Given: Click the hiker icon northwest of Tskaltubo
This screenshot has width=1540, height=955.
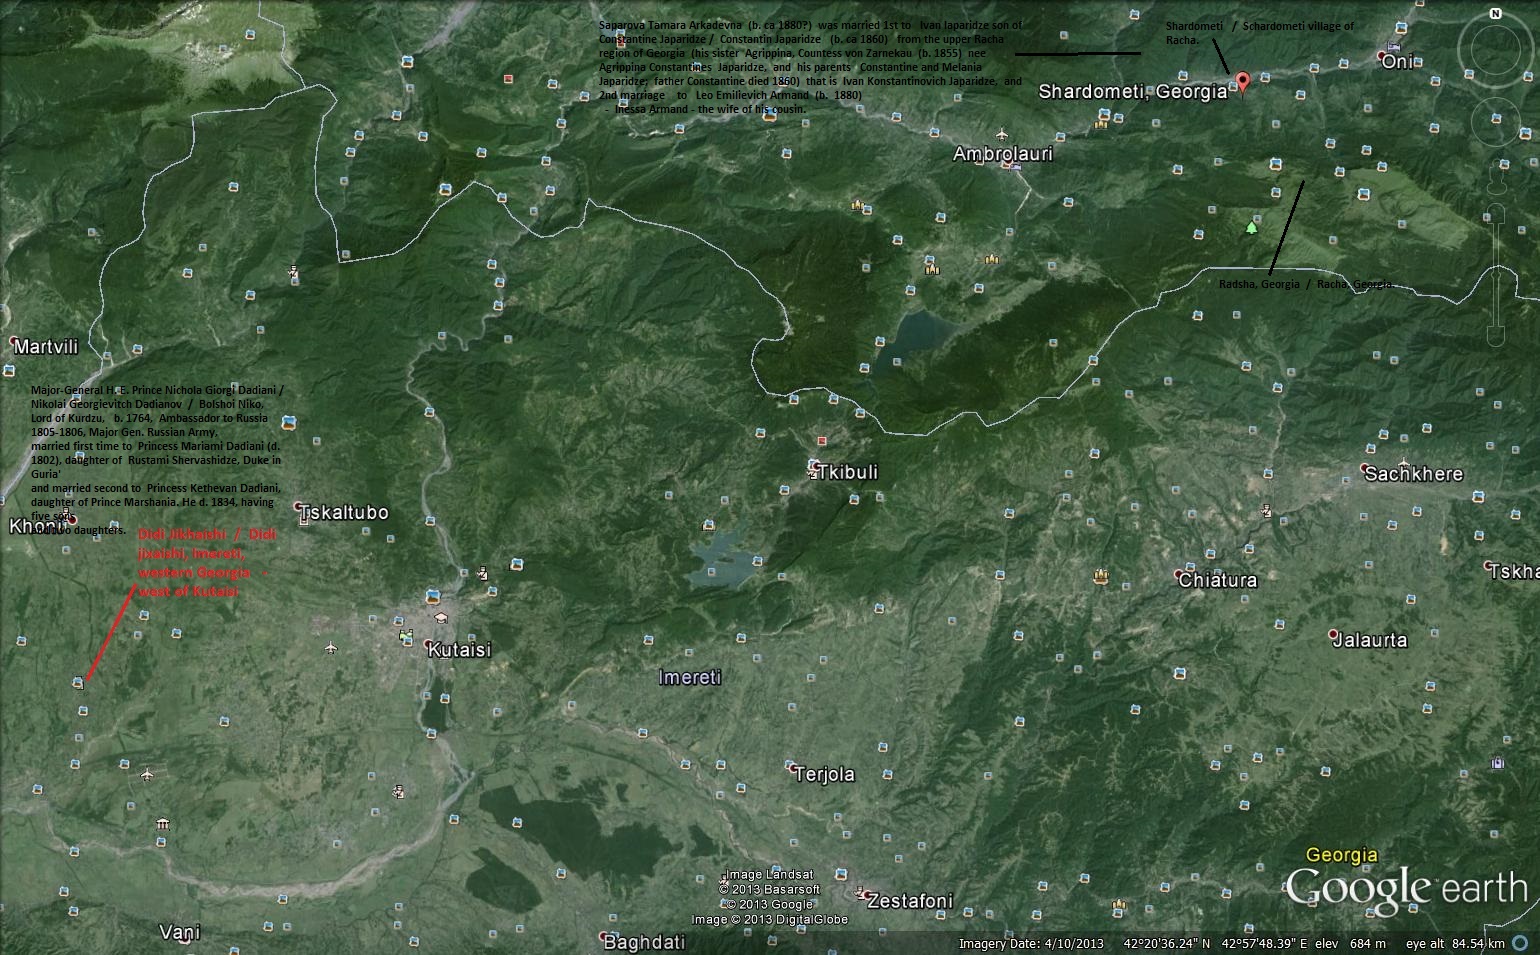Looking at the screenshot, I should tap(293, 271).
